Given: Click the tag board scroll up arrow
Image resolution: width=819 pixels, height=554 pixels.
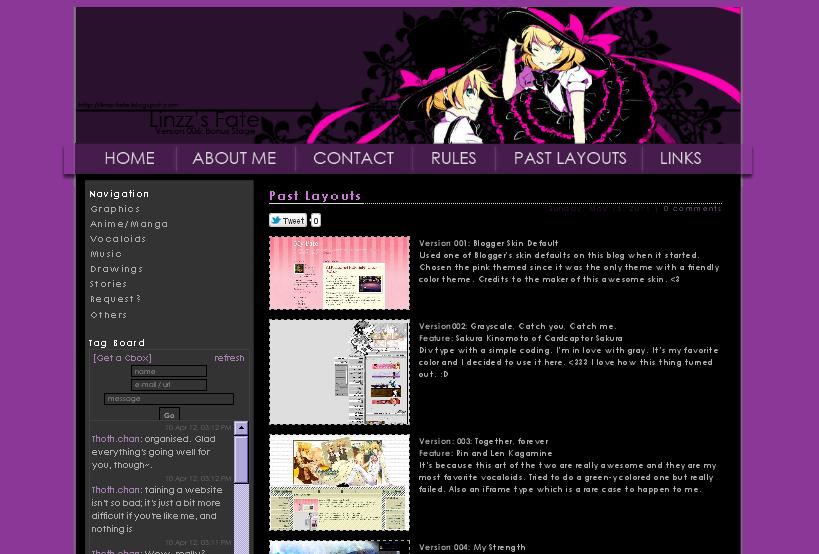Looking at the screenshot, I should 241,428.
